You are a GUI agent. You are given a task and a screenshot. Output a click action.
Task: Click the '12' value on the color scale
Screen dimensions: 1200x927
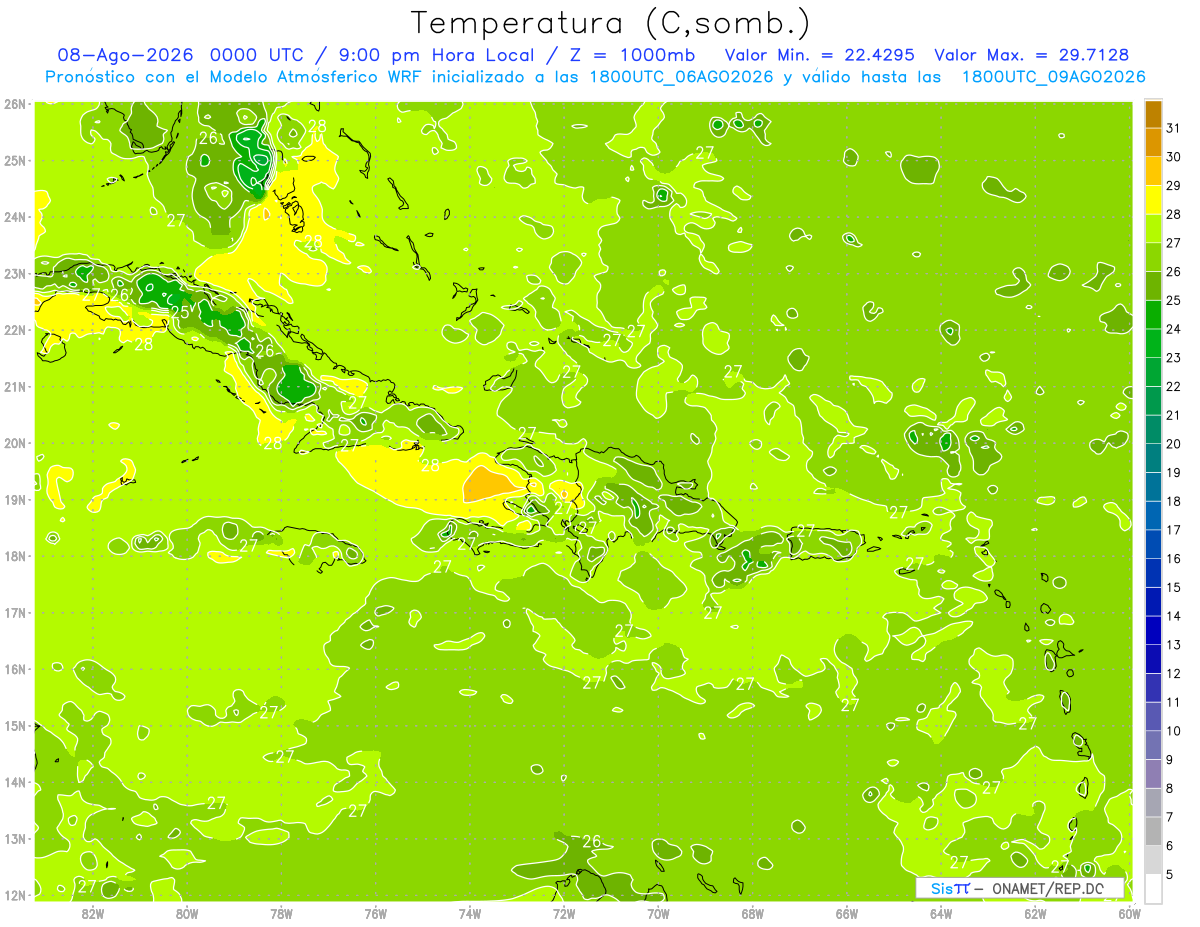click(1174, 673)
